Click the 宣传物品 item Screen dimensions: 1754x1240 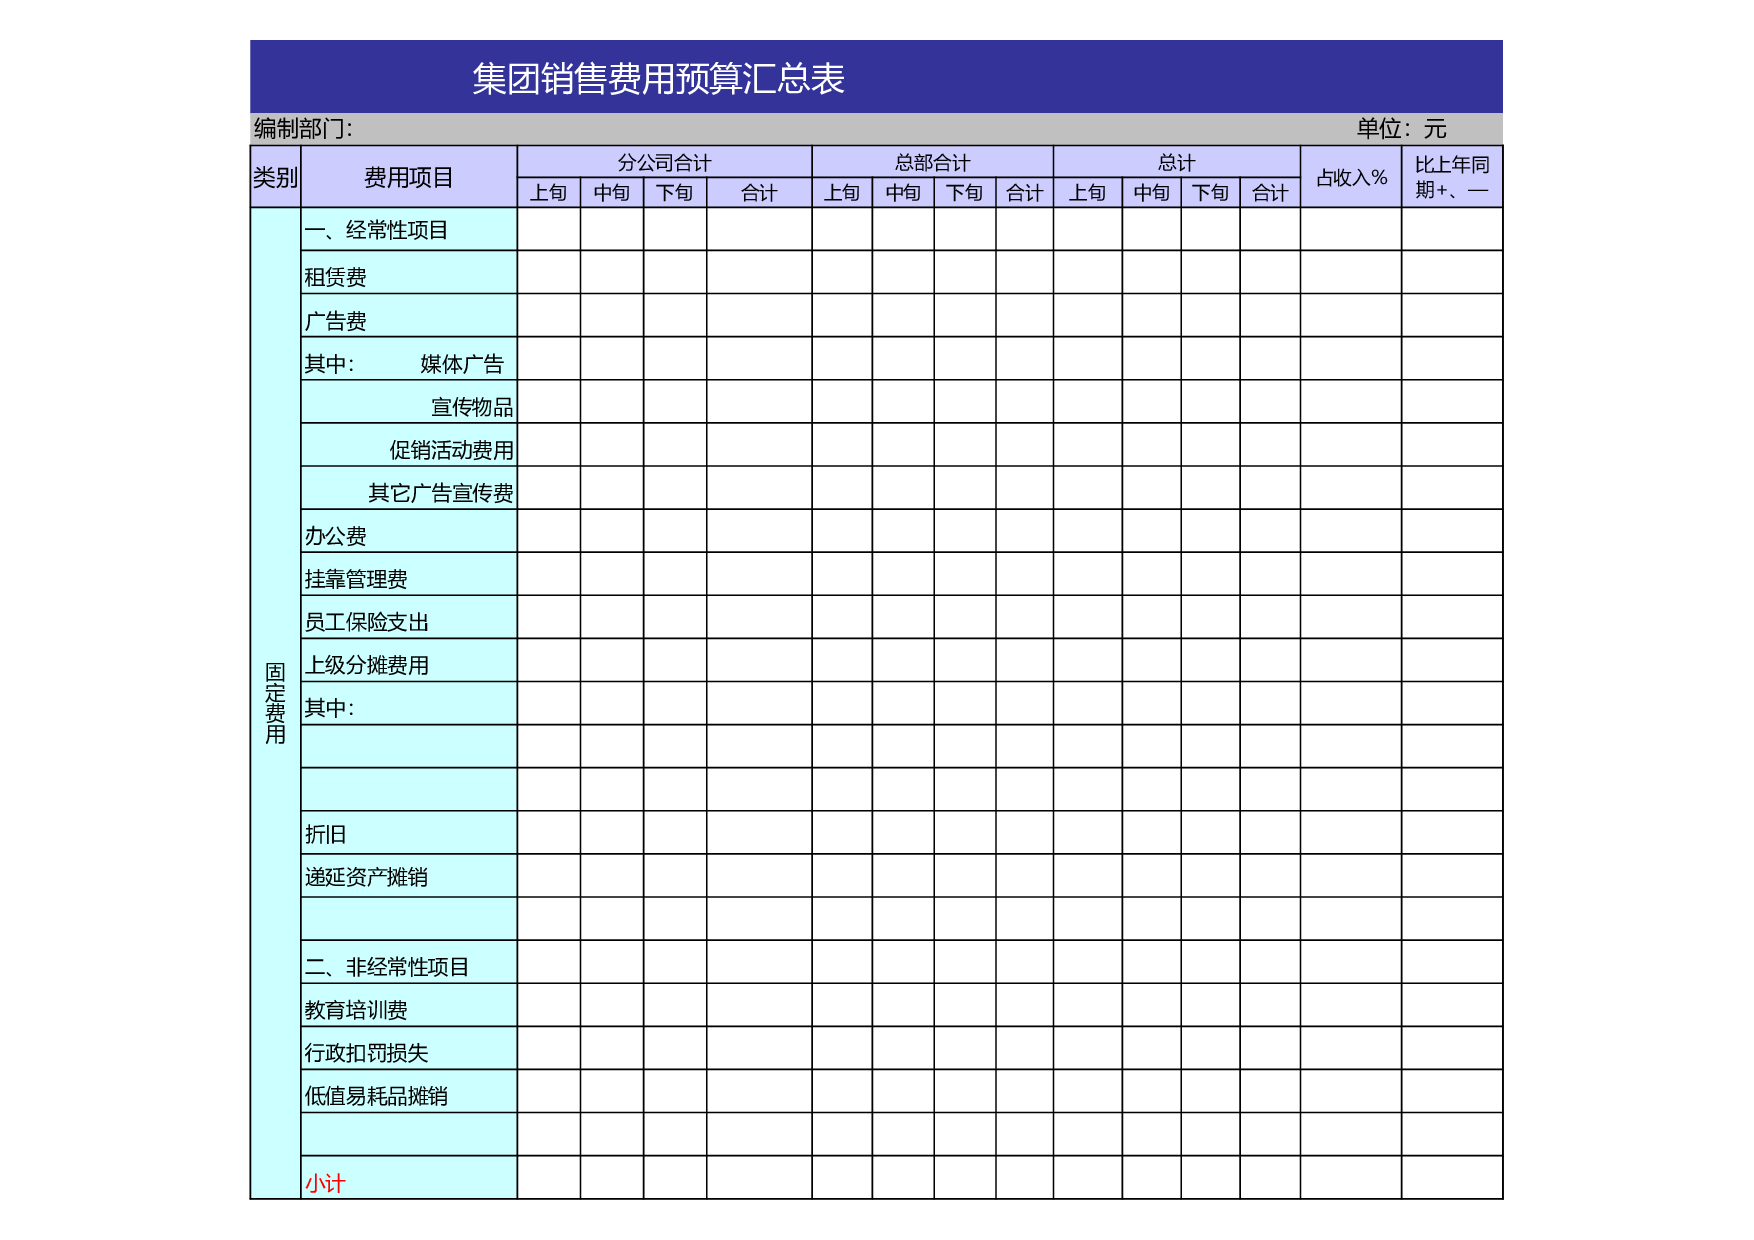472,407
